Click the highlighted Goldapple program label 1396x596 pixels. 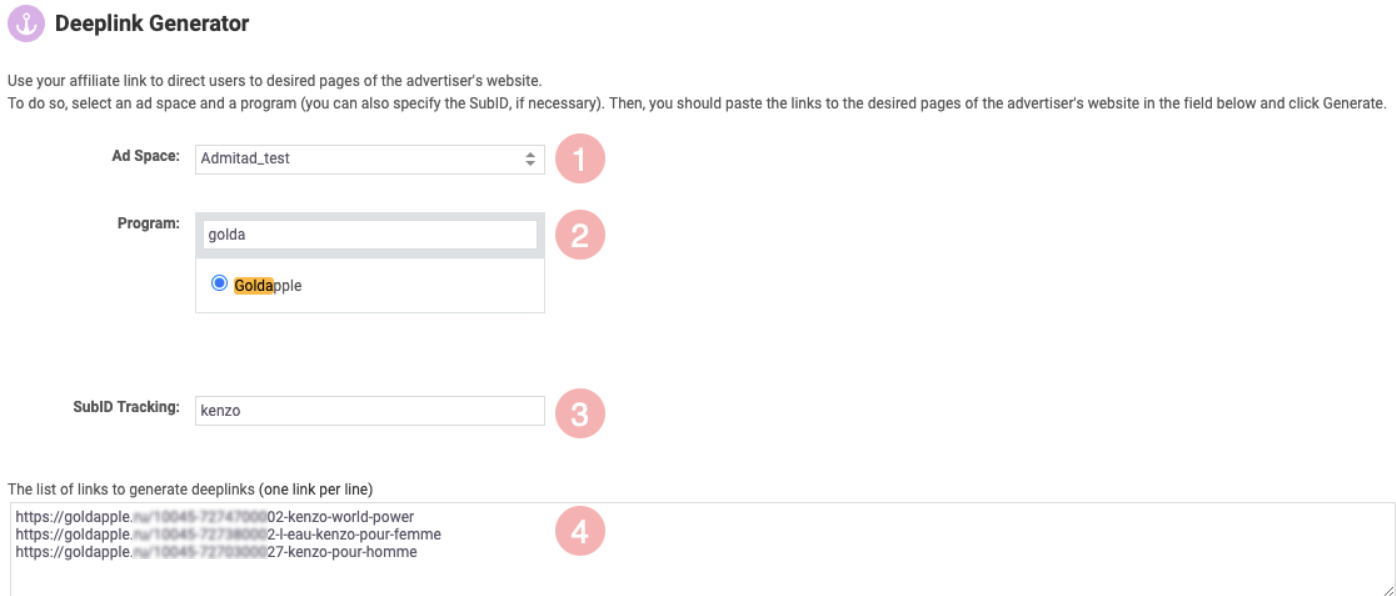click(267, 285)
